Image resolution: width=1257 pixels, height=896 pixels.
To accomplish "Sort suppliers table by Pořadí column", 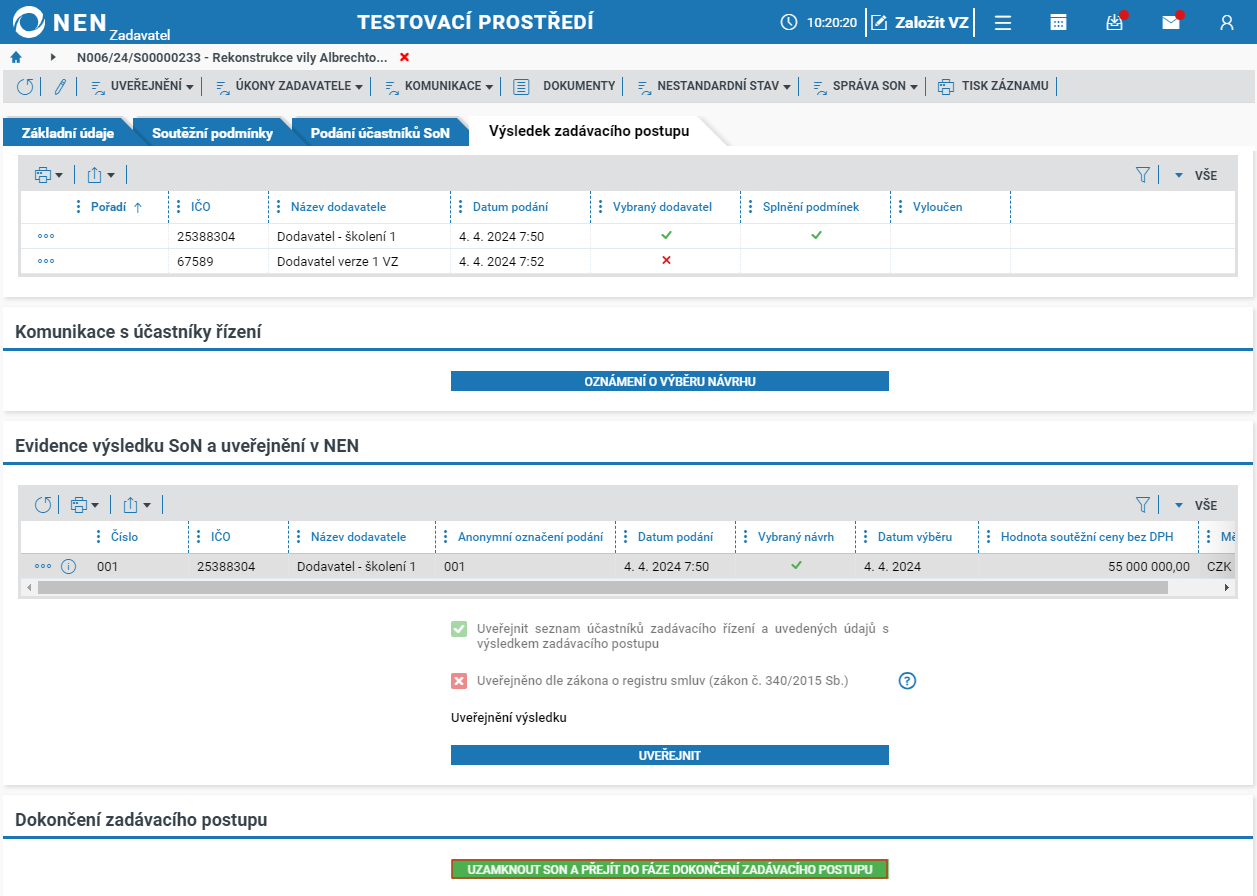I will pos(109,207).
